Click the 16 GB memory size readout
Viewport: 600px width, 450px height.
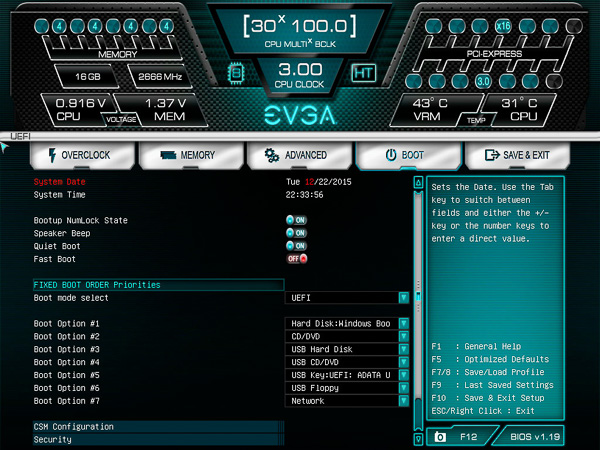[88, 77]
